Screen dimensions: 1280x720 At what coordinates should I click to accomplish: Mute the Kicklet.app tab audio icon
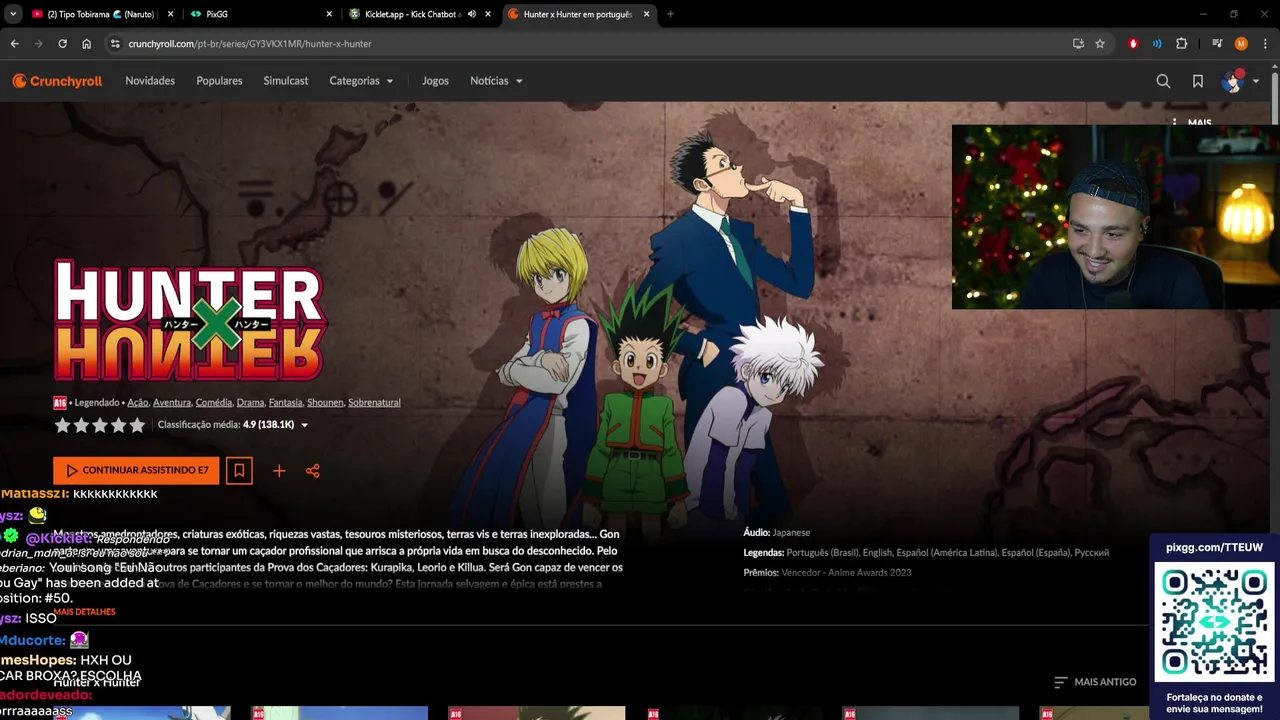[x=472, y=14]
